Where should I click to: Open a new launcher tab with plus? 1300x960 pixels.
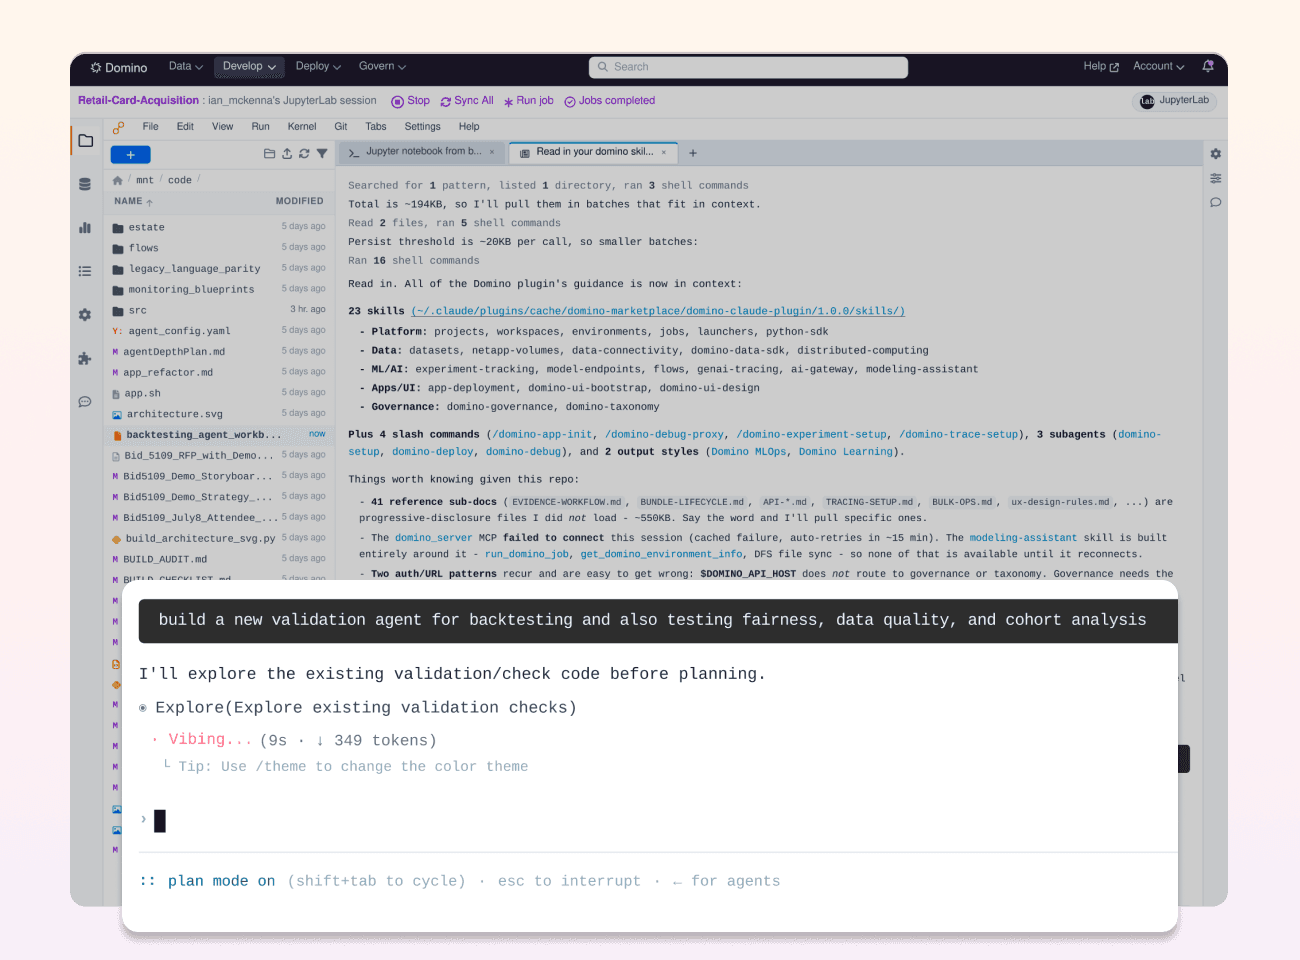pyautogui.click(x=693, y=153)
